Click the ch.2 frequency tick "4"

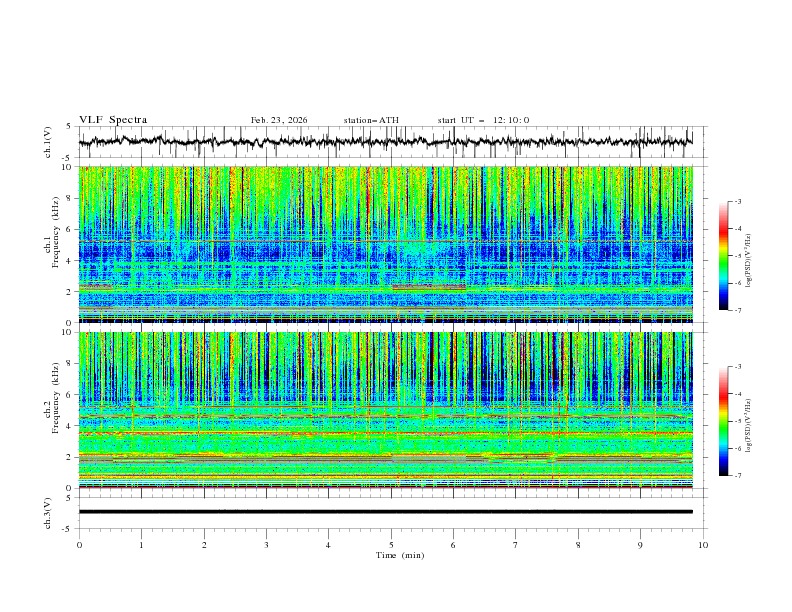(x=69, y=426)
